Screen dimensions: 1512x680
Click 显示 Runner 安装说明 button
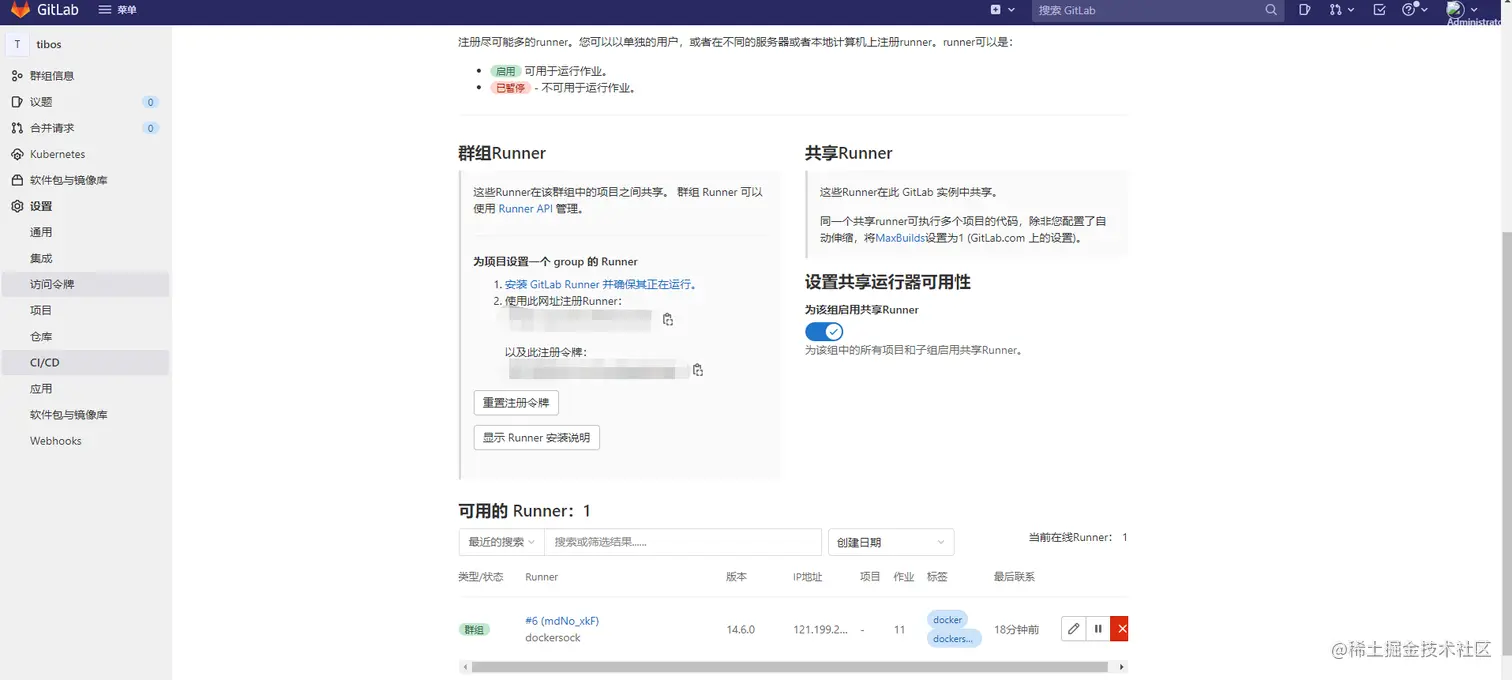coord(536,438)
